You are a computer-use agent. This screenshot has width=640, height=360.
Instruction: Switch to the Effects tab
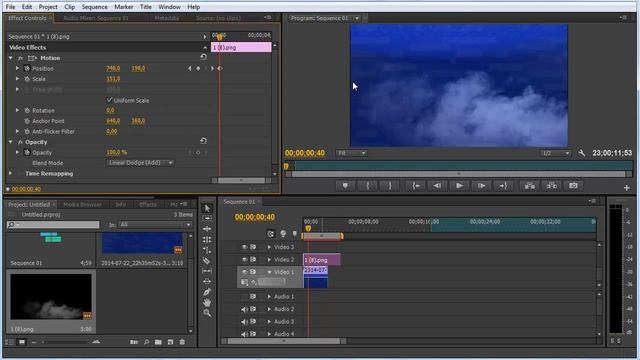(148, 204)
